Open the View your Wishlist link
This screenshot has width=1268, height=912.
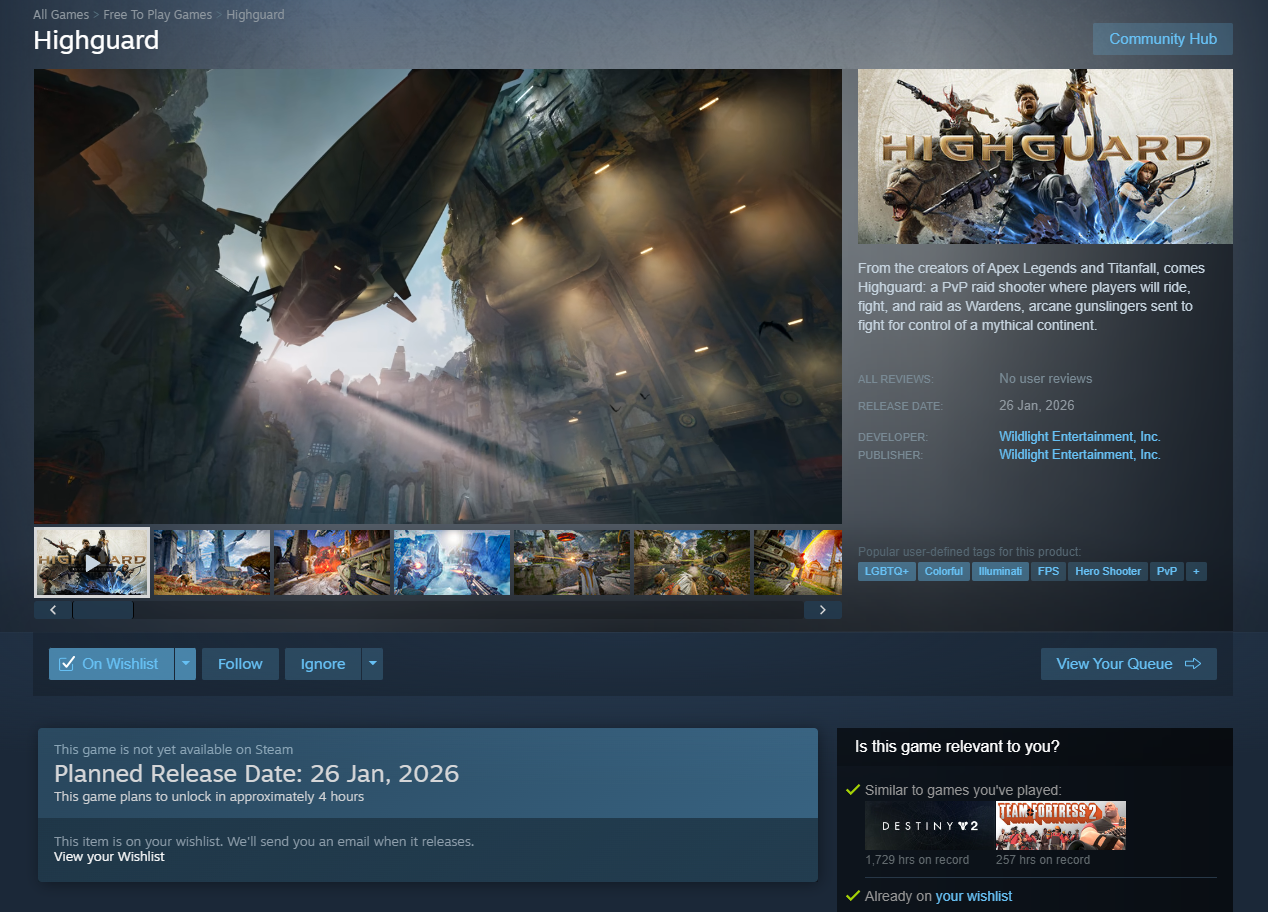(109, 857)
